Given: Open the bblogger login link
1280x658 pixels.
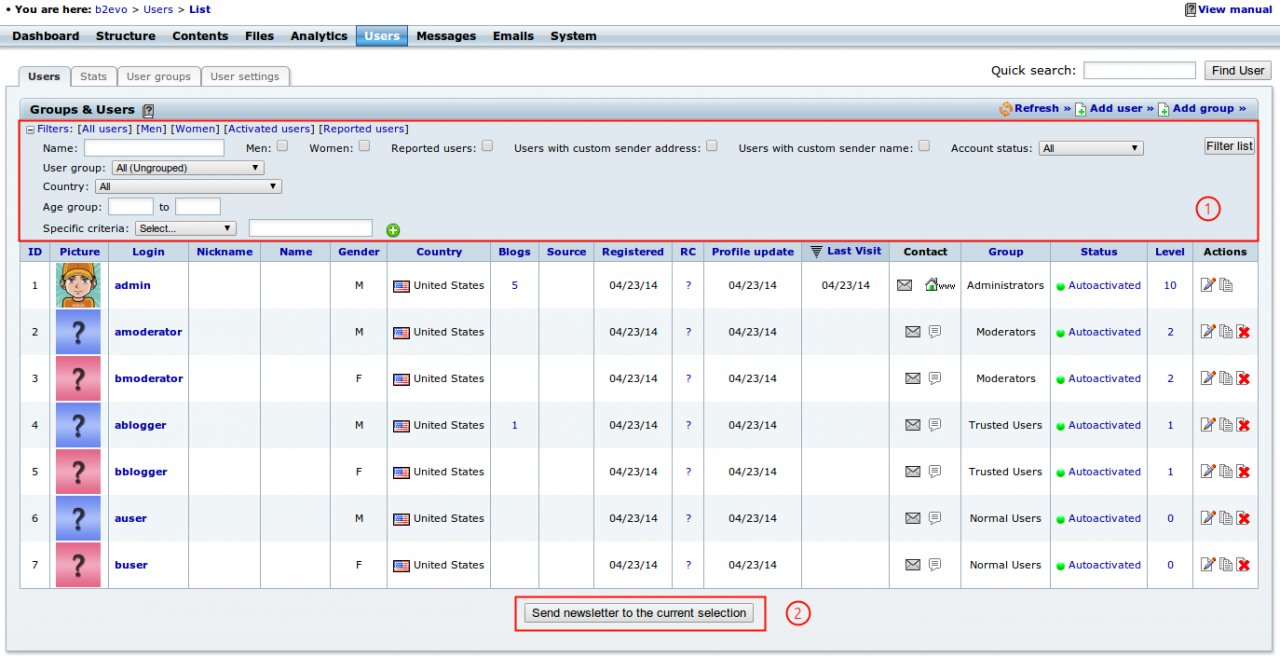Looking at the screenshot, I should point(141,472).
